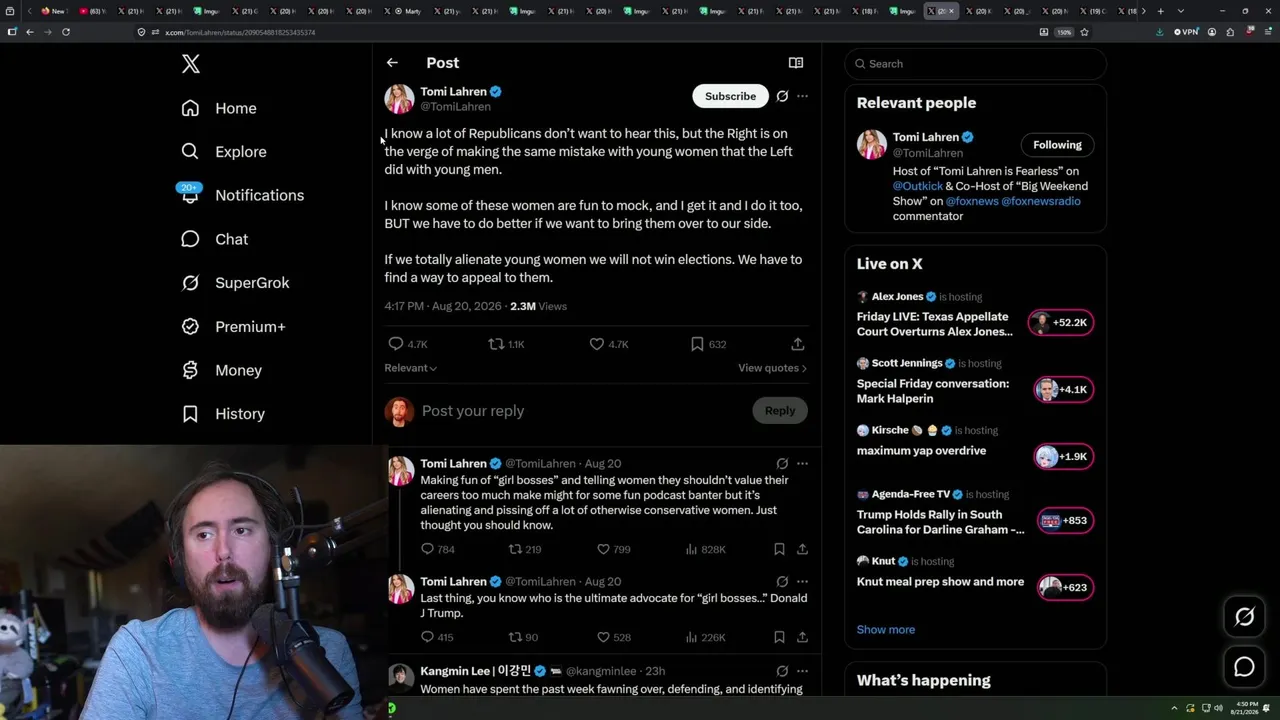Join Alex Jones Friday LIVE broadcast
This screenshot has height=720, width=1280.
click(976, 315)
